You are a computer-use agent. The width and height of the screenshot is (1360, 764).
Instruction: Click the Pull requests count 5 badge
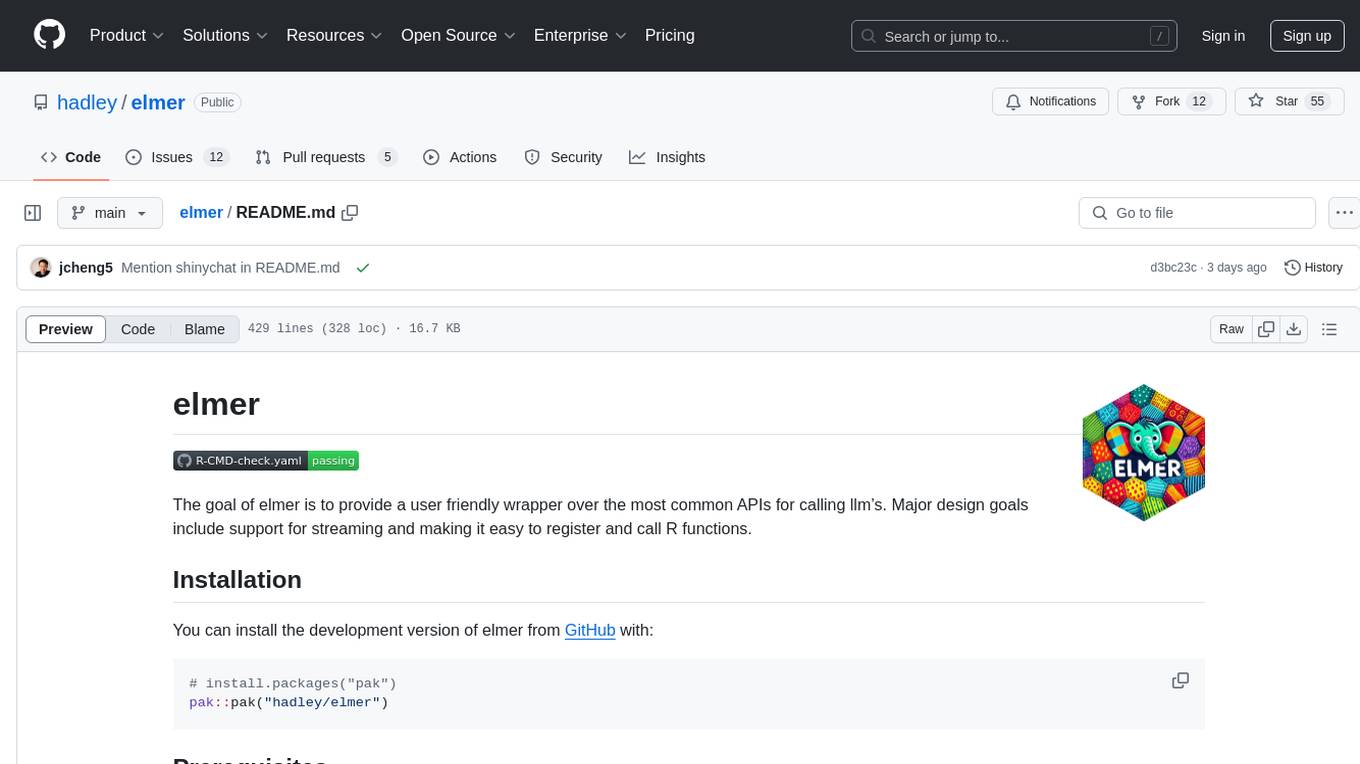tap(388, 157)
